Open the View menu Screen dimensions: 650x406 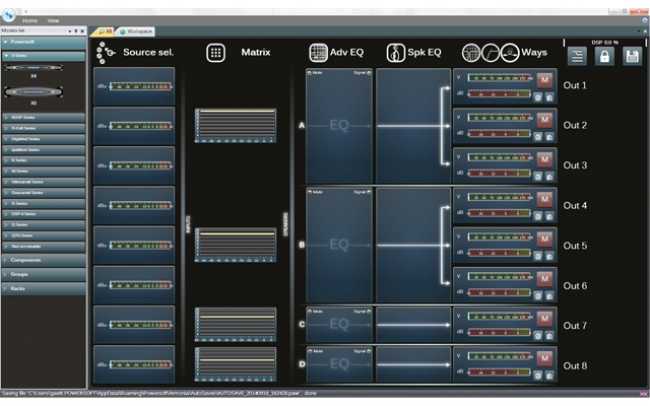click(x=53, y=21)
